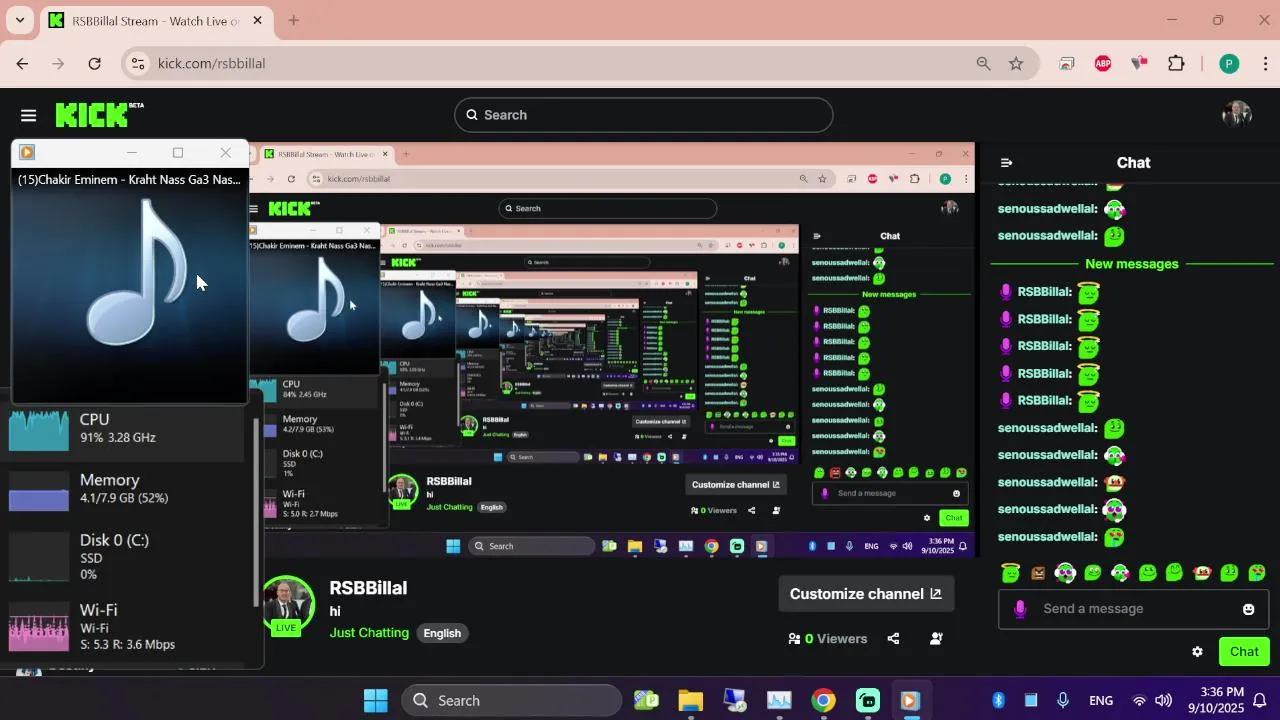This screenshot has height=720, width=1280.
Task: Open the Adblock Plus ABP extension
Action: [1103, 63]
